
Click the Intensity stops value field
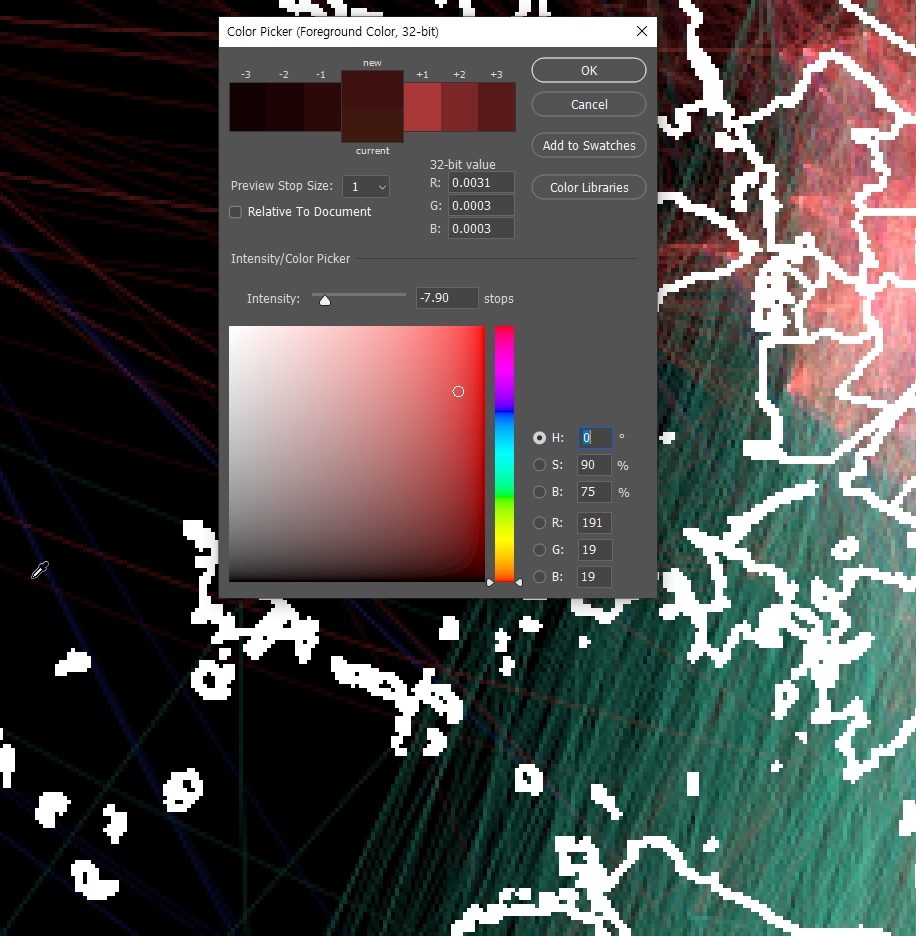tap(447, 298)
